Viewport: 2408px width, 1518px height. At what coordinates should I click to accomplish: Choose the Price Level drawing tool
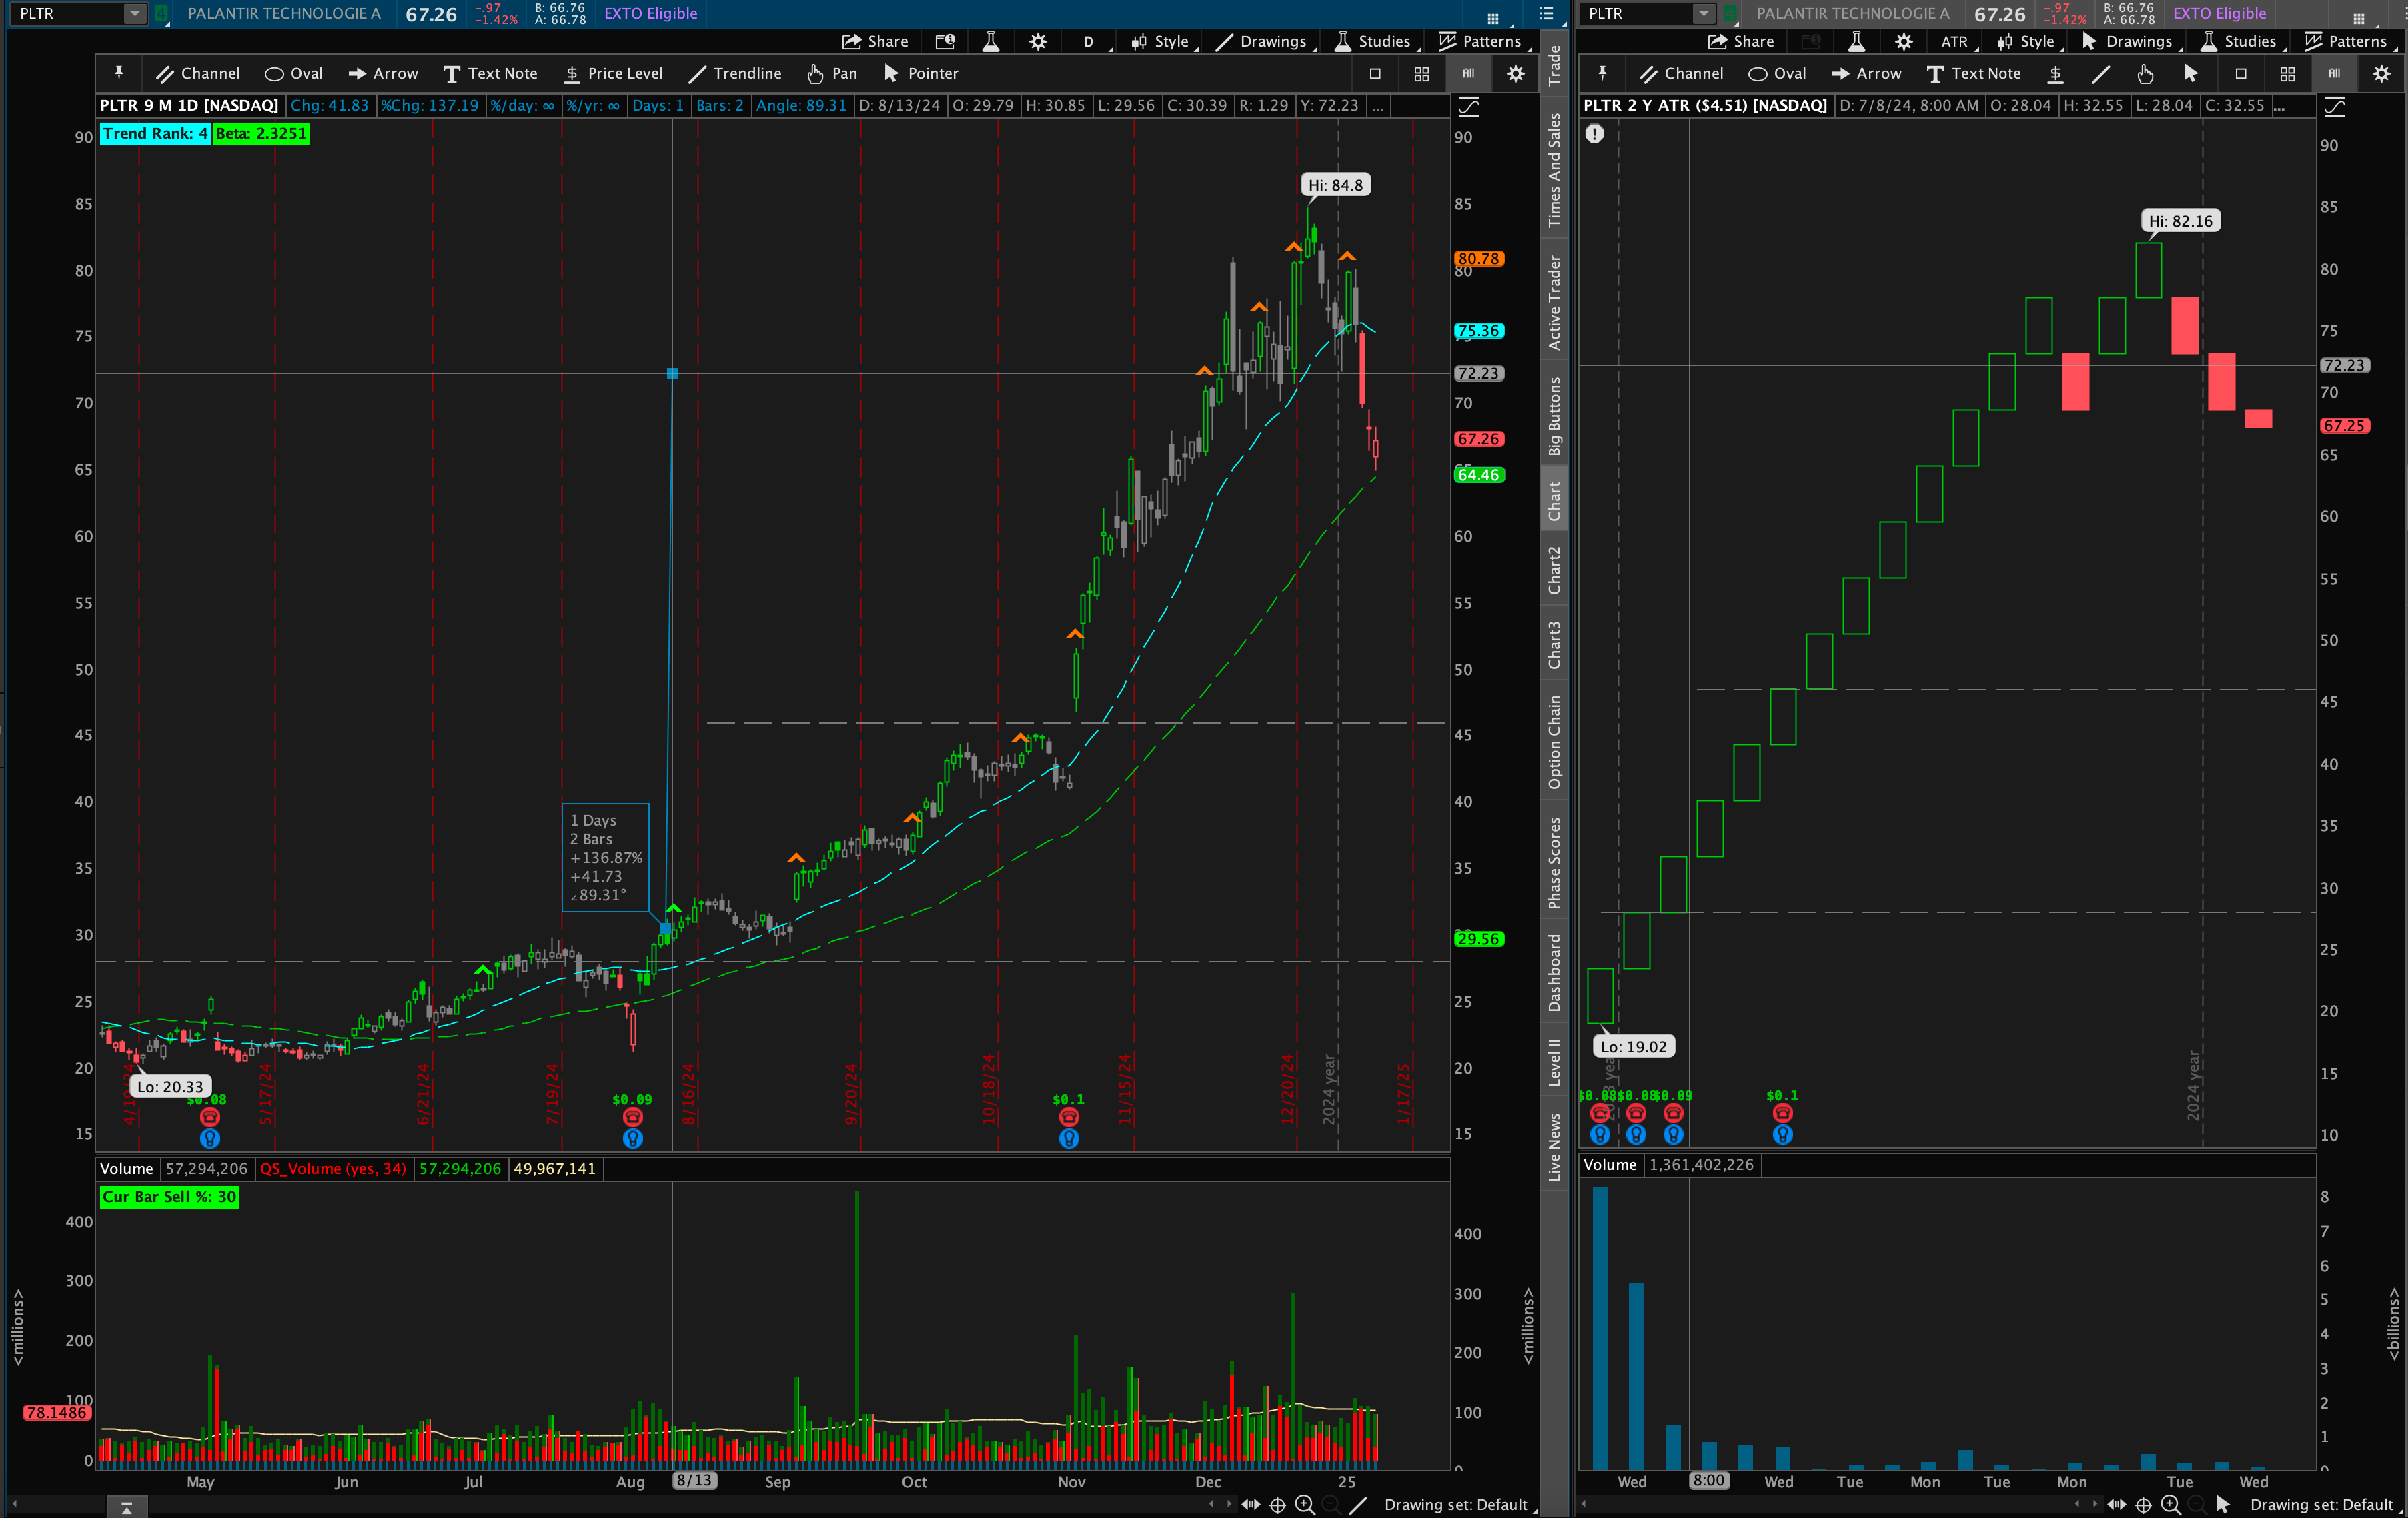pyautogui.click(x=613, y=74)
